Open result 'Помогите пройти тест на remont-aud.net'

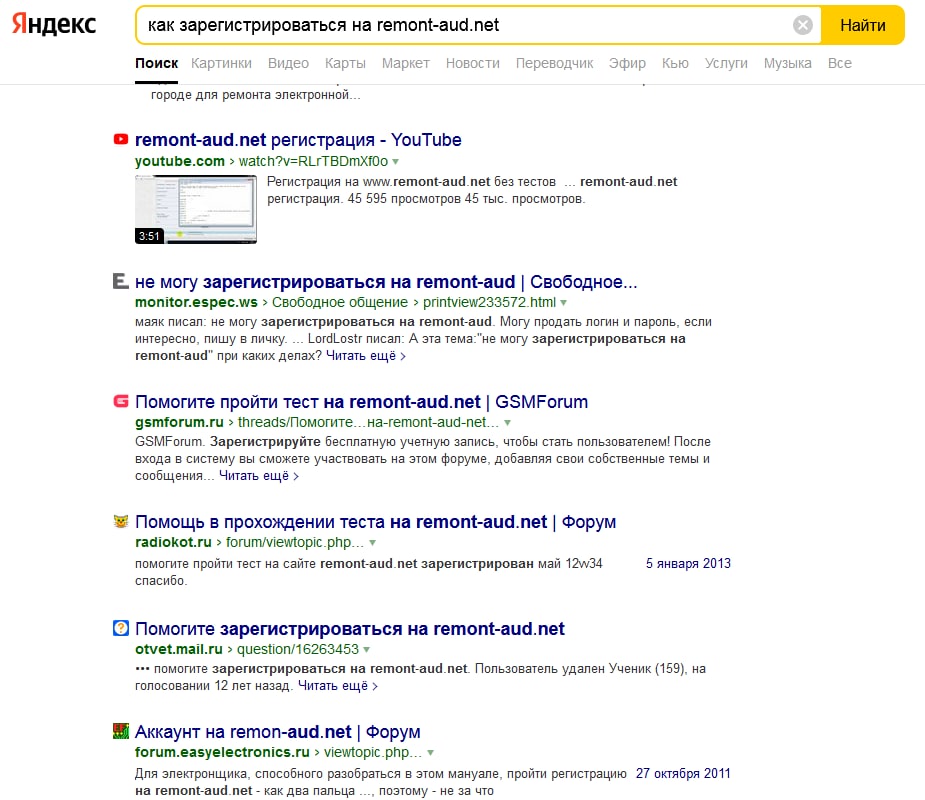(x=361, y=402)
